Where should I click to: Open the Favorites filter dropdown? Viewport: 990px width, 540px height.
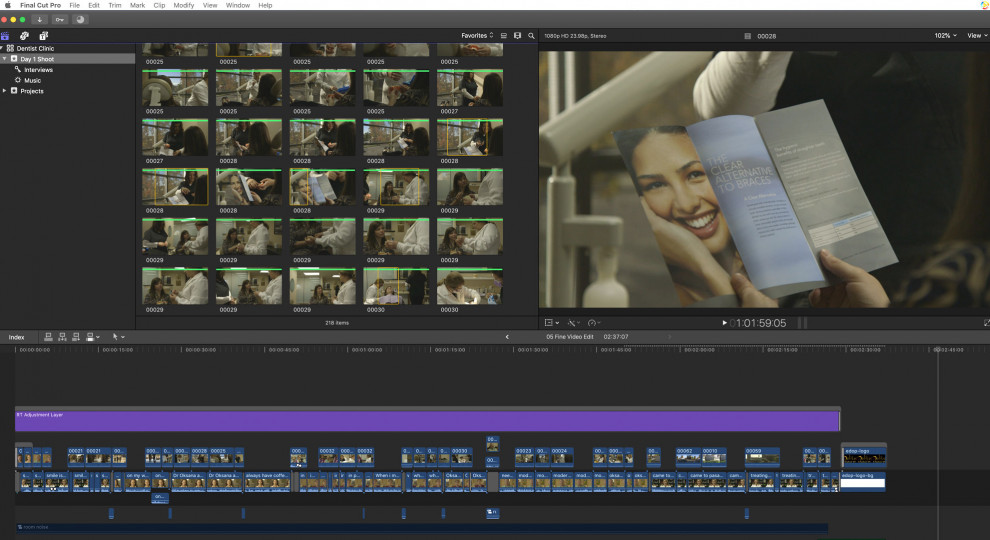[x=477, y=36]
